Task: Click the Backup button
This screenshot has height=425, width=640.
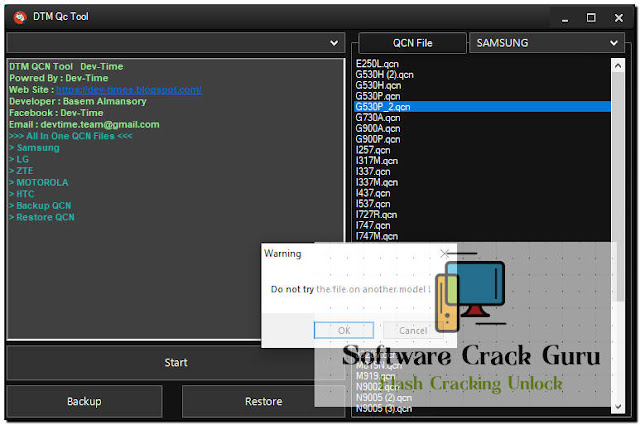Action: click(x=84, y=401)
